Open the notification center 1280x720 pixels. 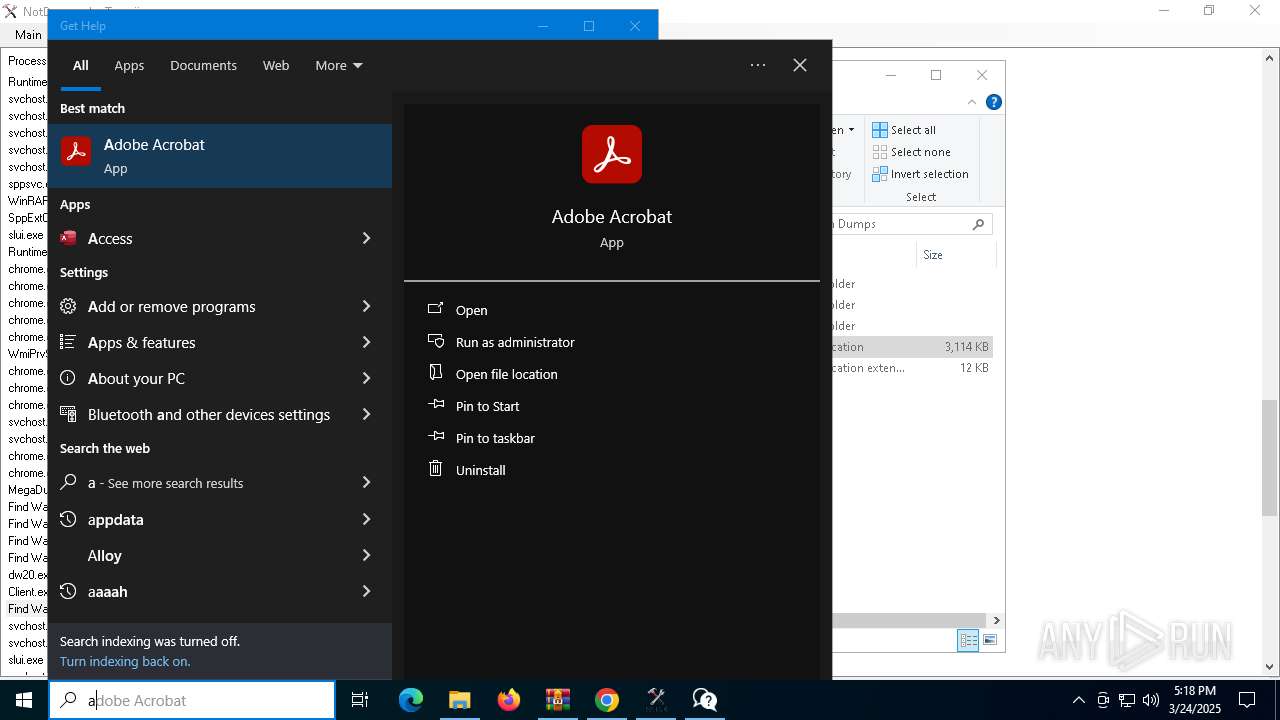pyautogui.click(x=1247, y=700)
